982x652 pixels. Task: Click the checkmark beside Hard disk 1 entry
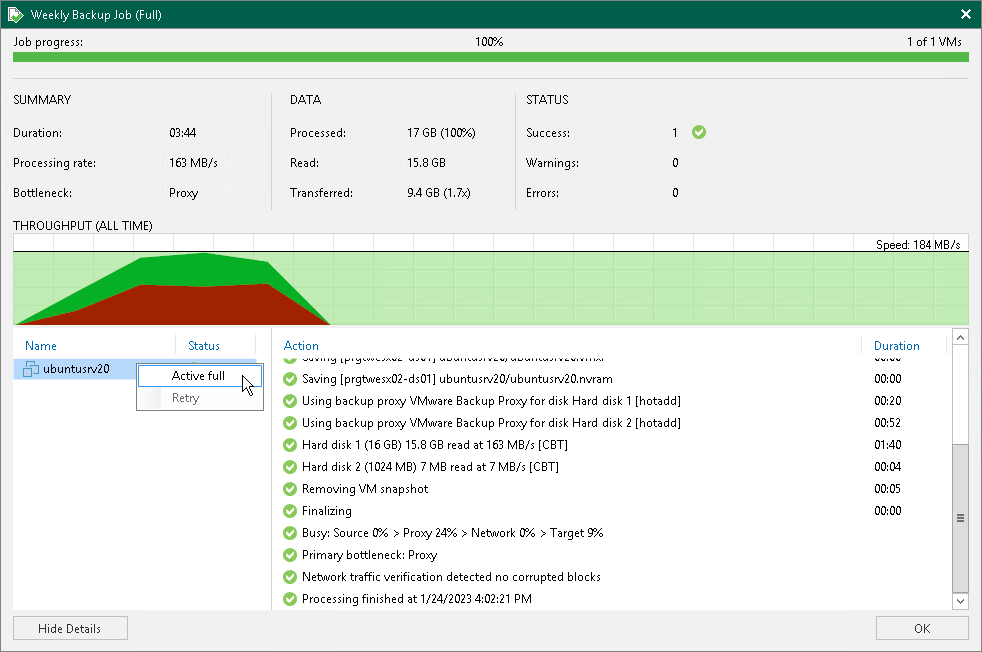point(290,445)
